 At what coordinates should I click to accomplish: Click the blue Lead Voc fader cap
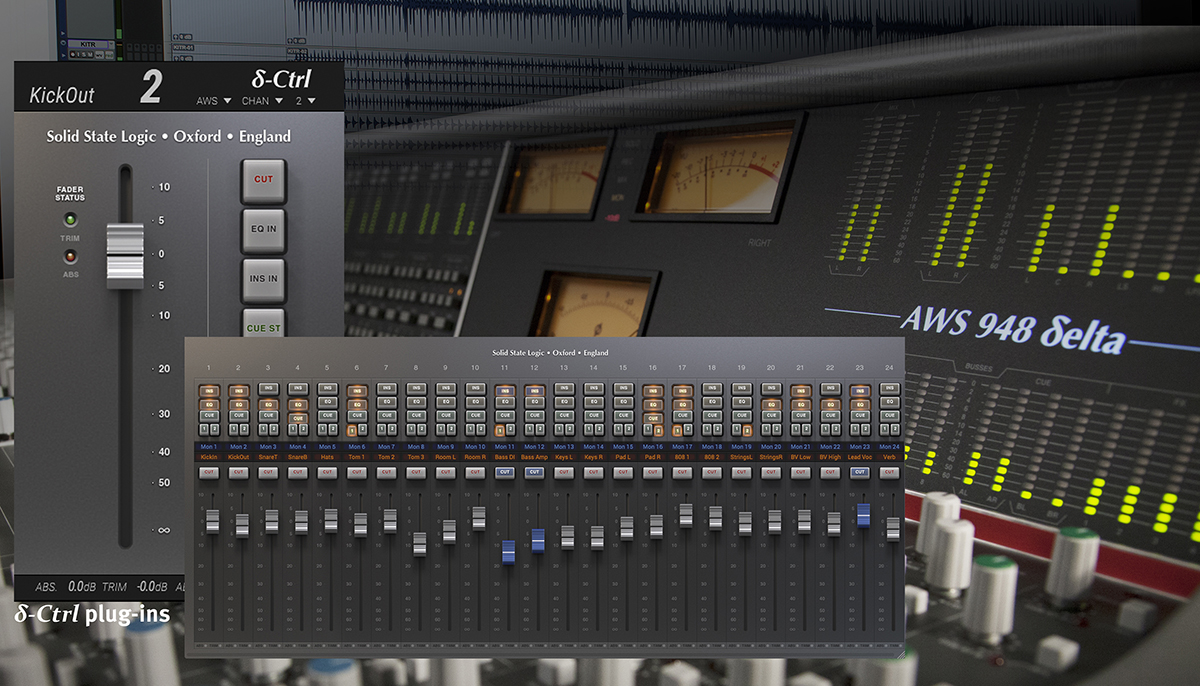point(863,514)
